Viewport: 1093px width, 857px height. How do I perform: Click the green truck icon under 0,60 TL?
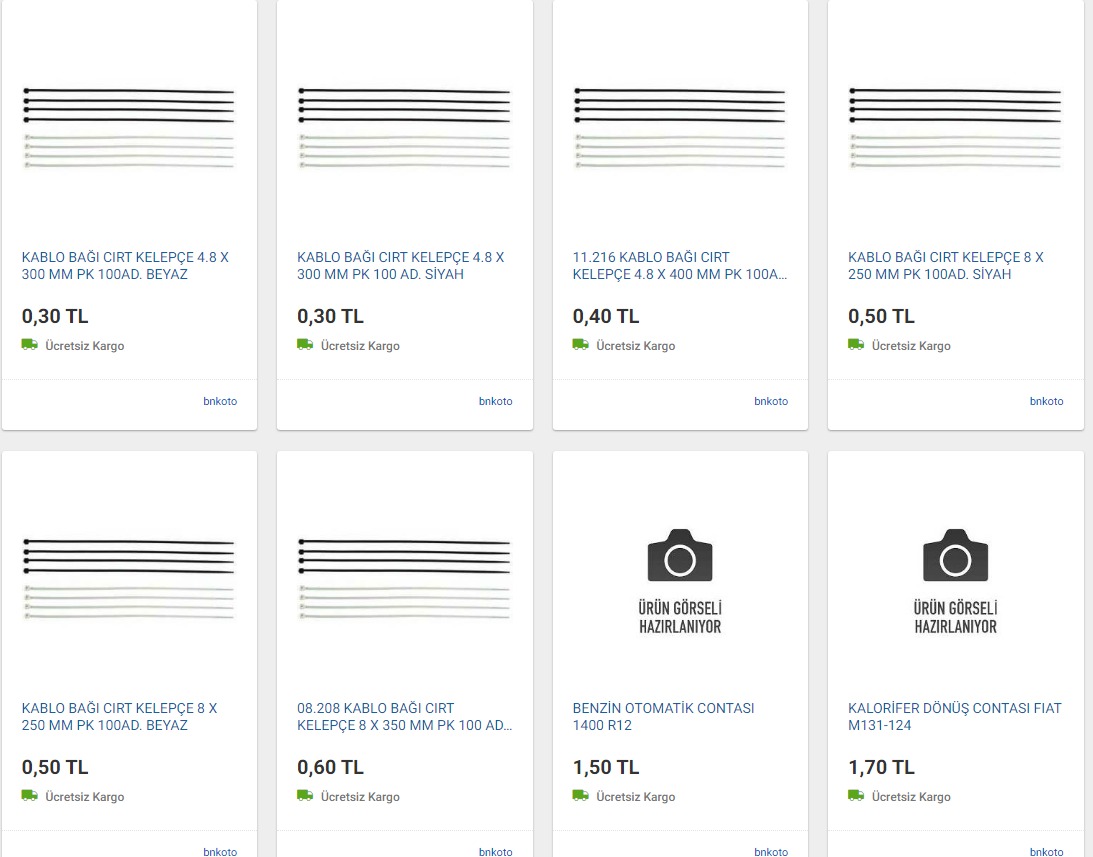[x=305, y=796]
